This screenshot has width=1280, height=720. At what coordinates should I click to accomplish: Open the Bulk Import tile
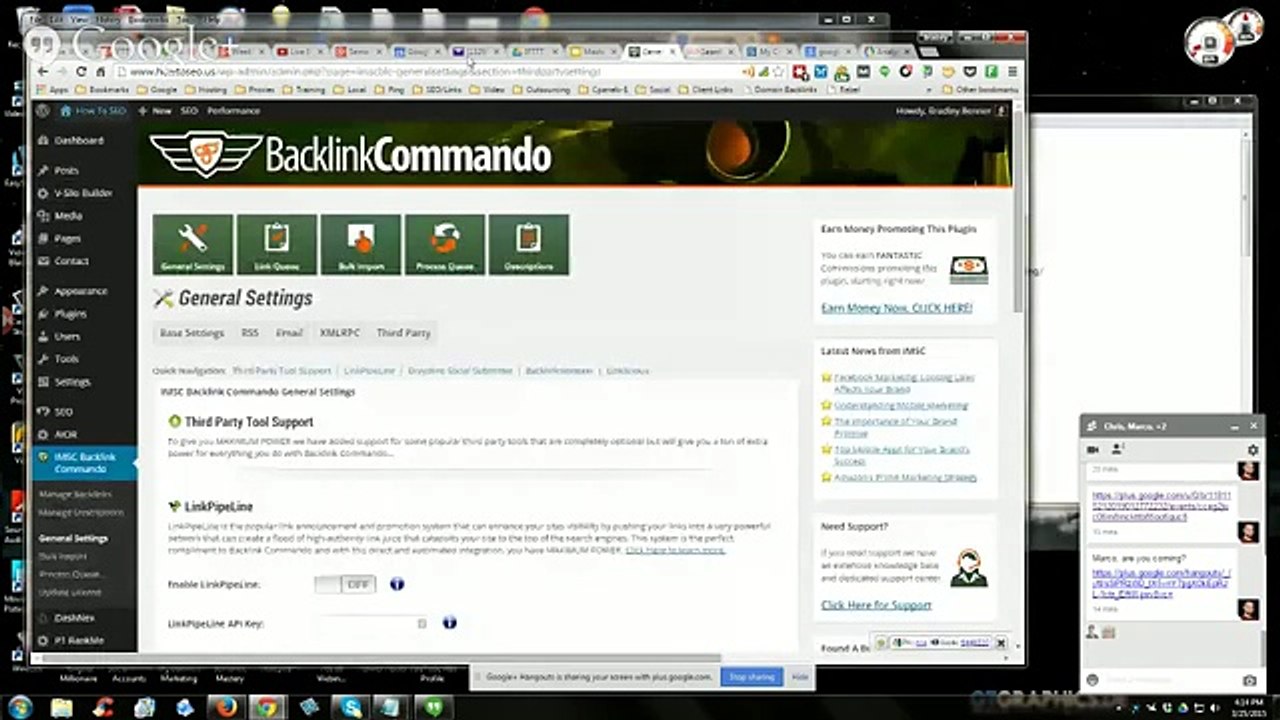tap(360, 244)
